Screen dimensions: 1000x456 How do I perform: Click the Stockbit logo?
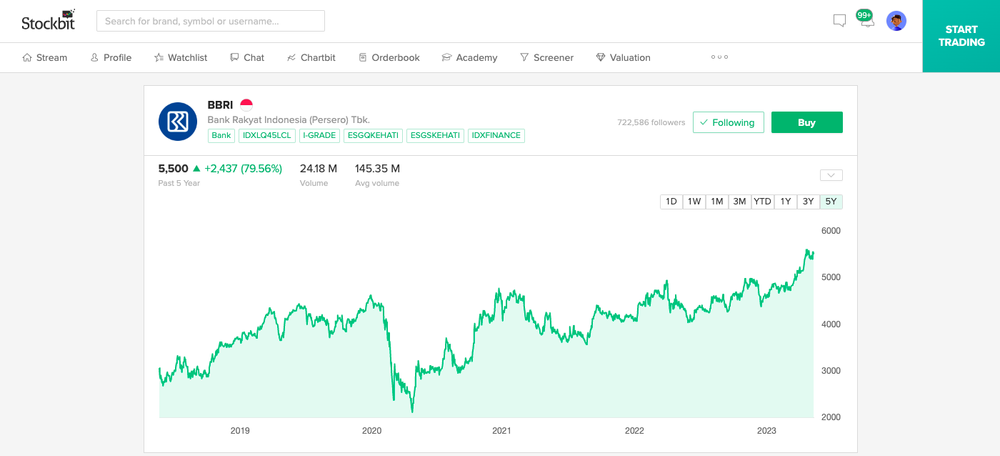tap(48, 21)
